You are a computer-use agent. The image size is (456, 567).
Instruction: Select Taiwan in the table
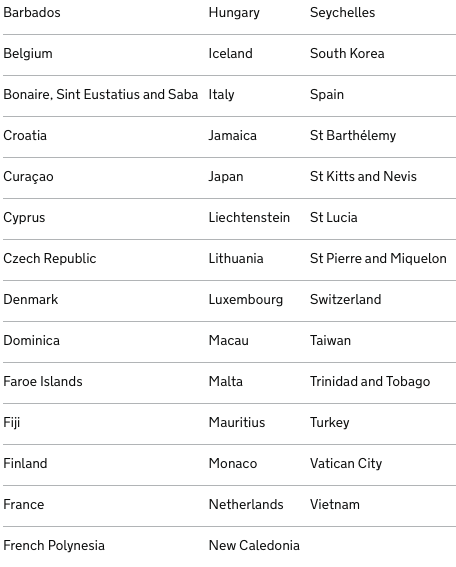(330, 340)
